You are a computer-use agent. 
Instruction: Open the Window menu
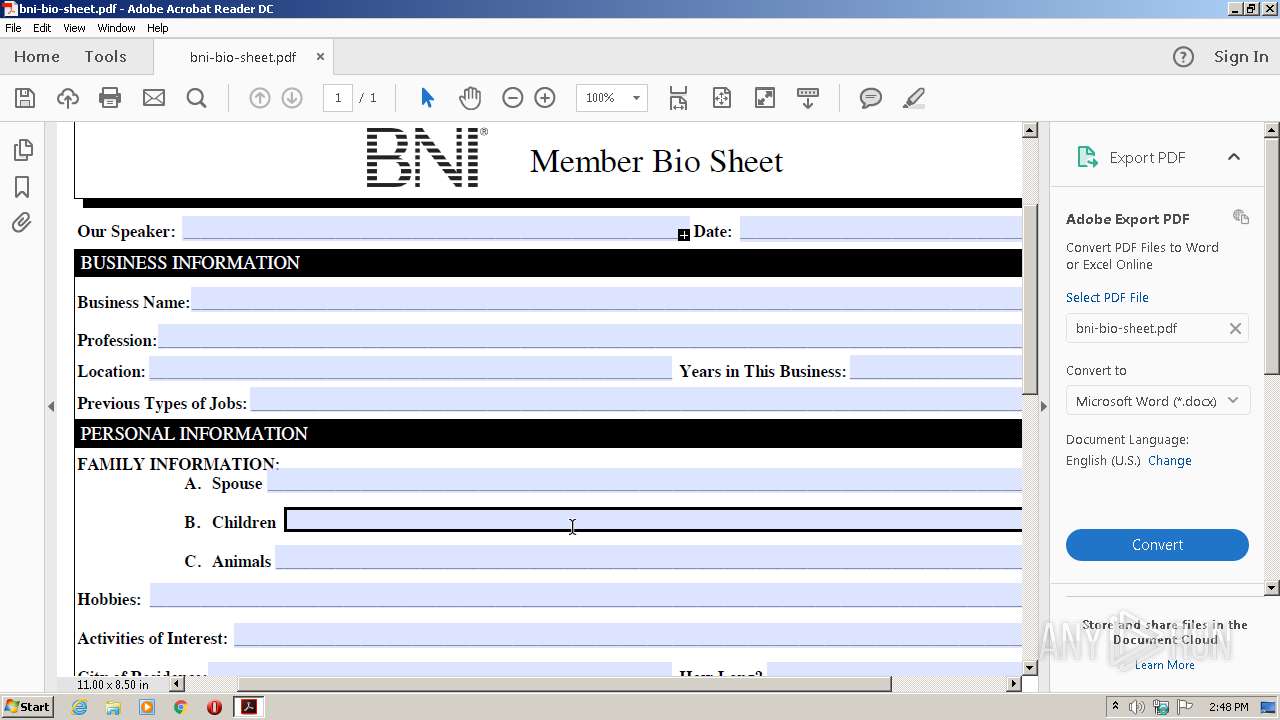[x=116, y=28]
